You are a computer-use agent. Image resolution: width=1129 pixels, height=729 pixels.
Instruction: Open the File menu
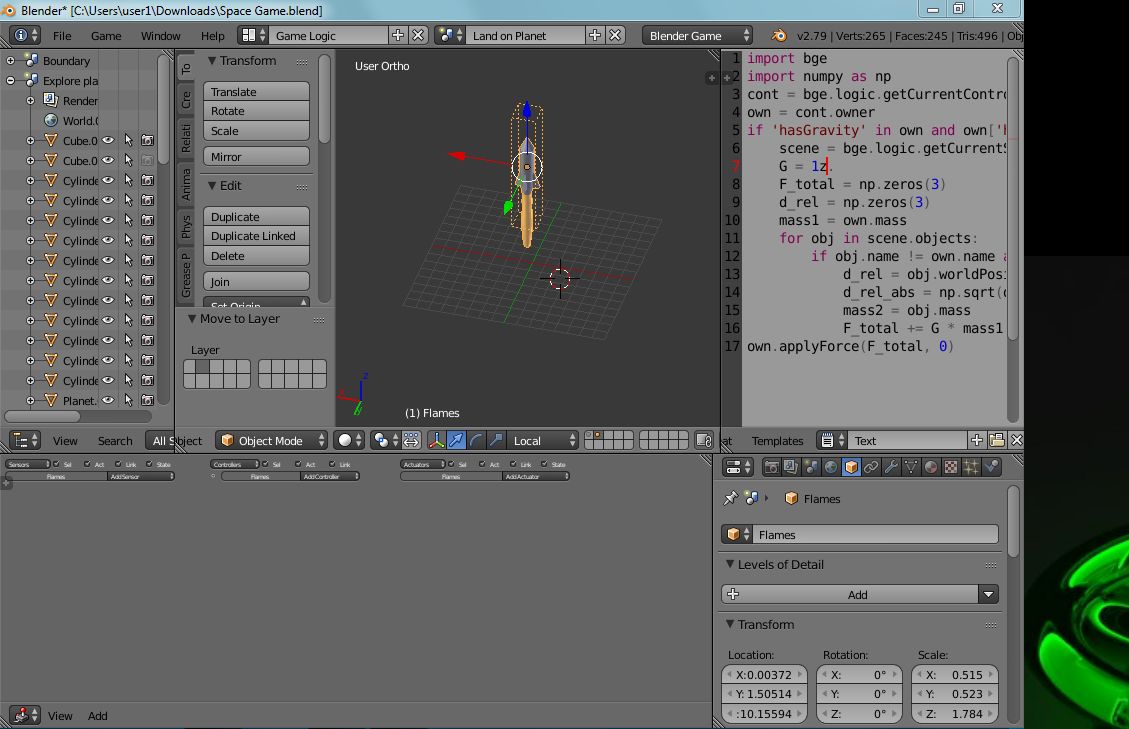click(62, 35)
